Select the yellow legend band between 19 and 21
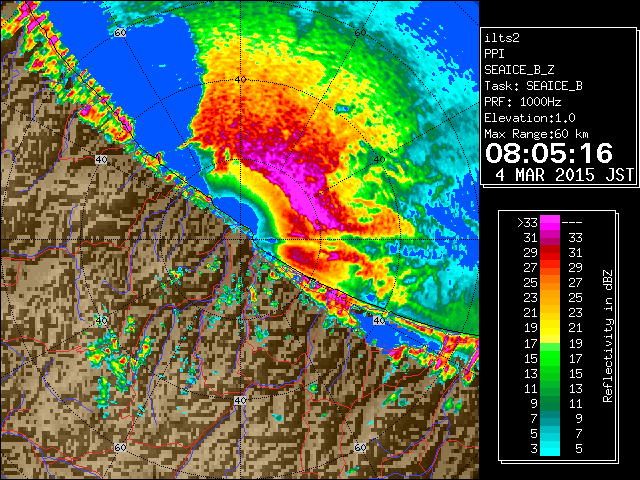 tap(550, 328)
